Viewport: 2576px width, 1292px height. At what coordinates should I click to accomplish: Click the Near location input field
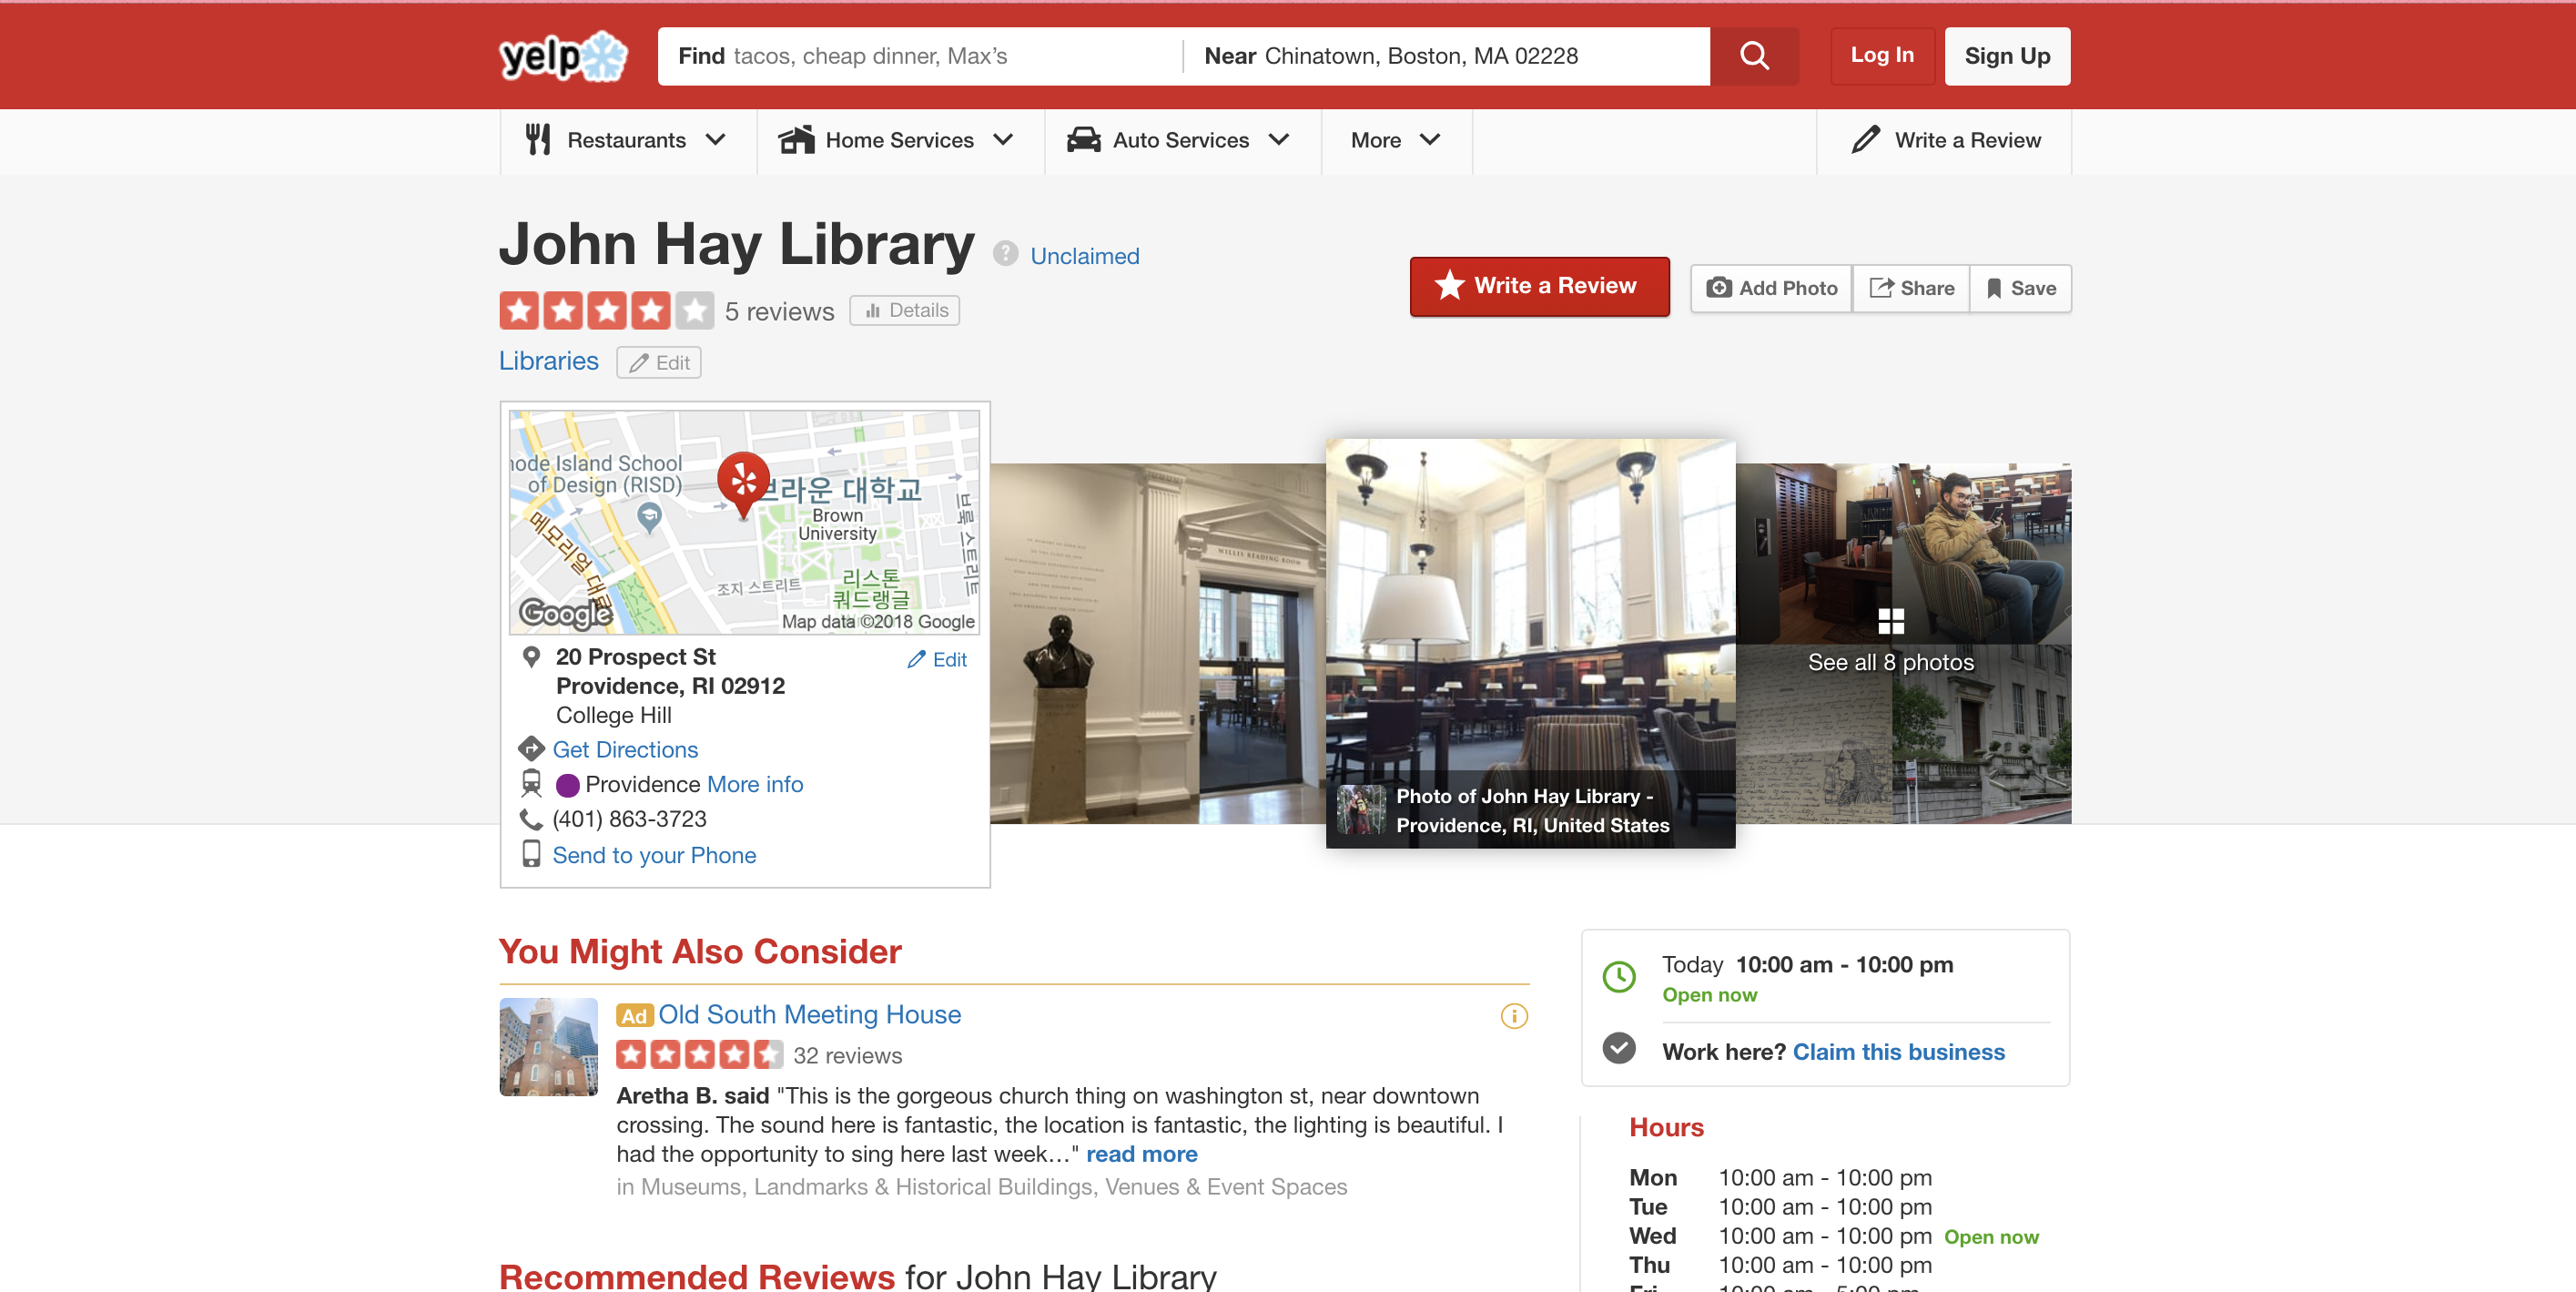[x=1446, y=56]
